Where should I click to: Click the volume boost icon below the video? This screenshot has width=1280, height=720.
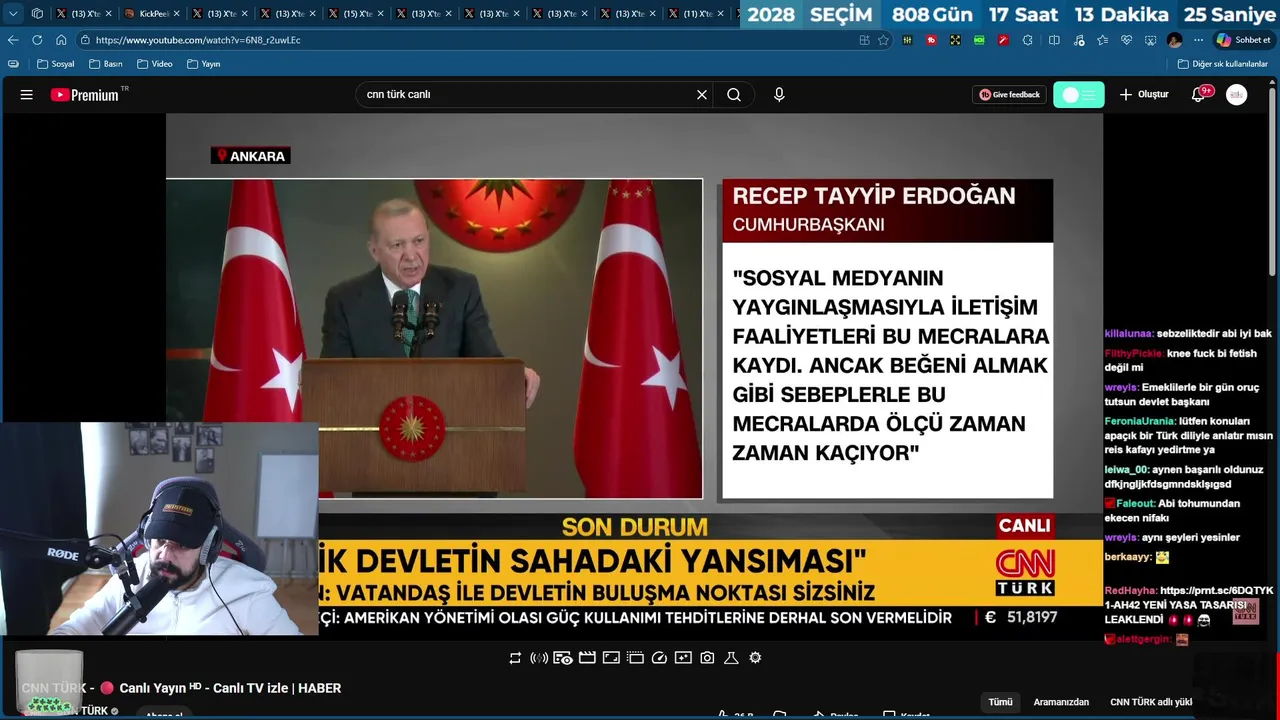(539, 658)
